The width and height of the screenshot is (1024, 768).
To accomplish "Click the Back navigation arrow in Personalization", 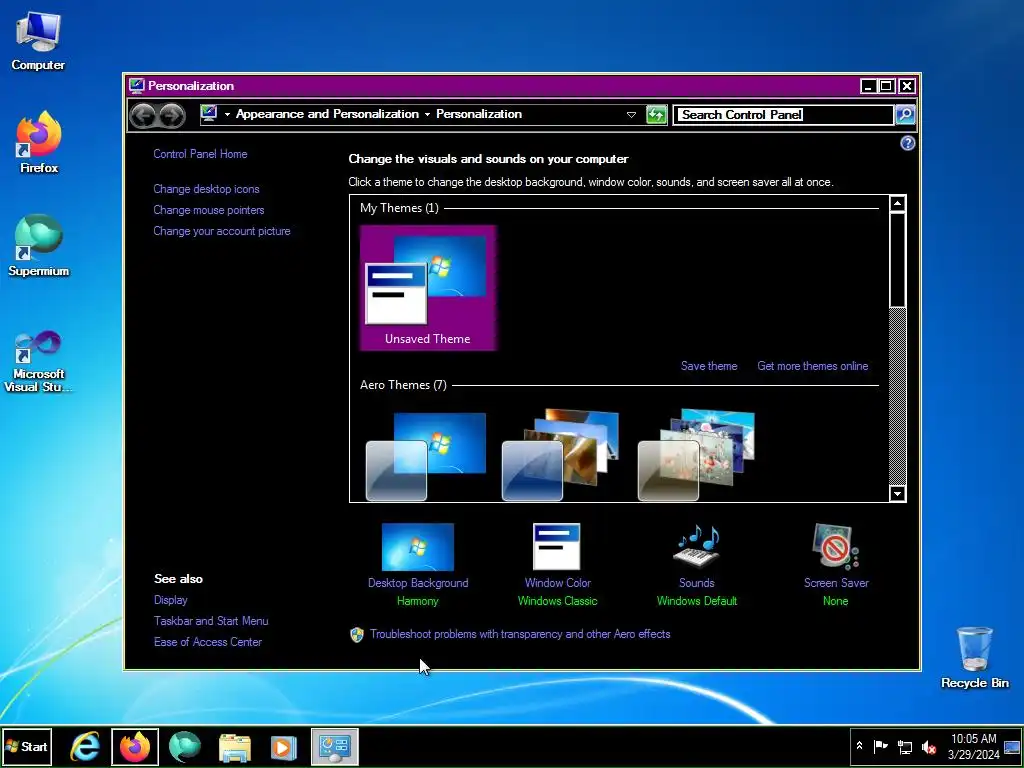I will click(x=142, y=116).
